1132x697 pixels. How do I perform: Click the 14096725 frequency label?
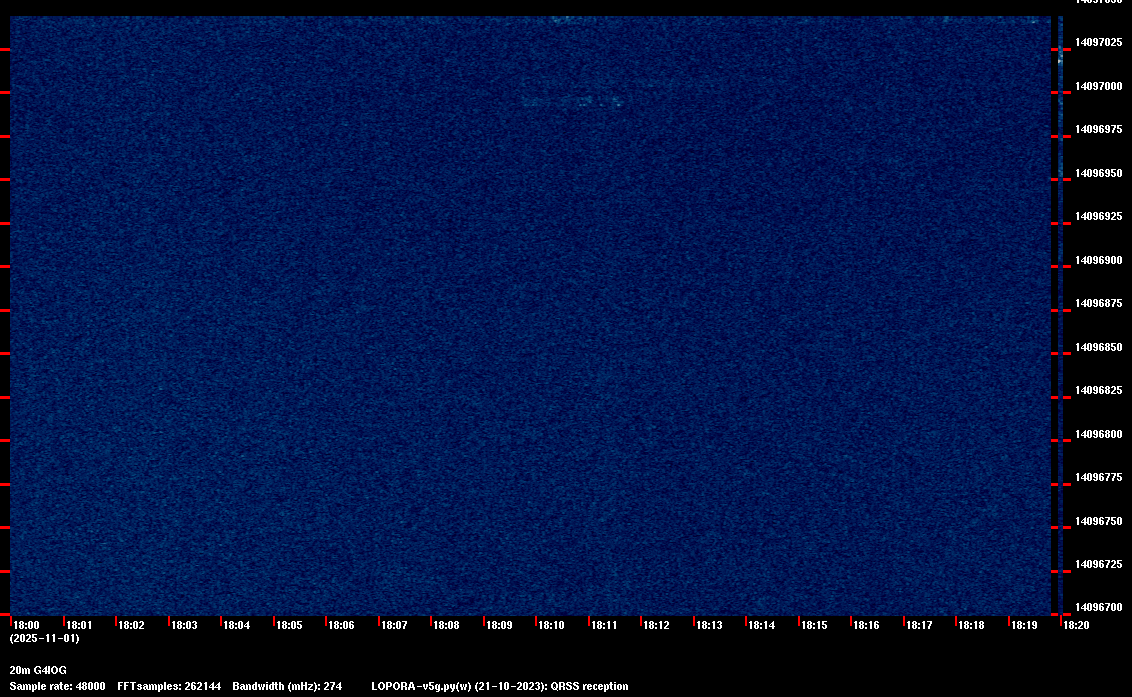click(1099, 565)
